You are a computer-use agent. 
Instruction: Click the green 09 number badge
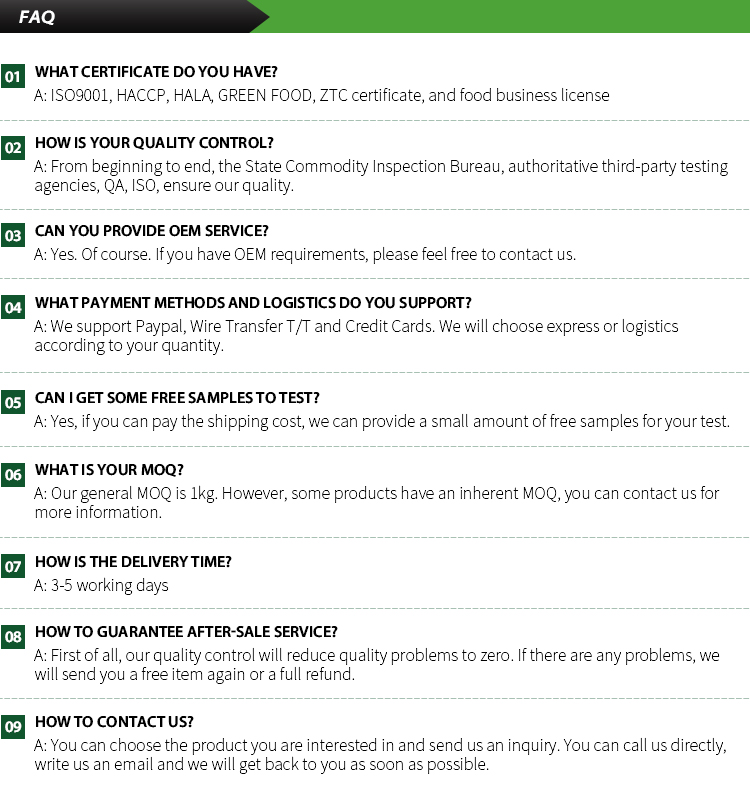coord(13,726)
